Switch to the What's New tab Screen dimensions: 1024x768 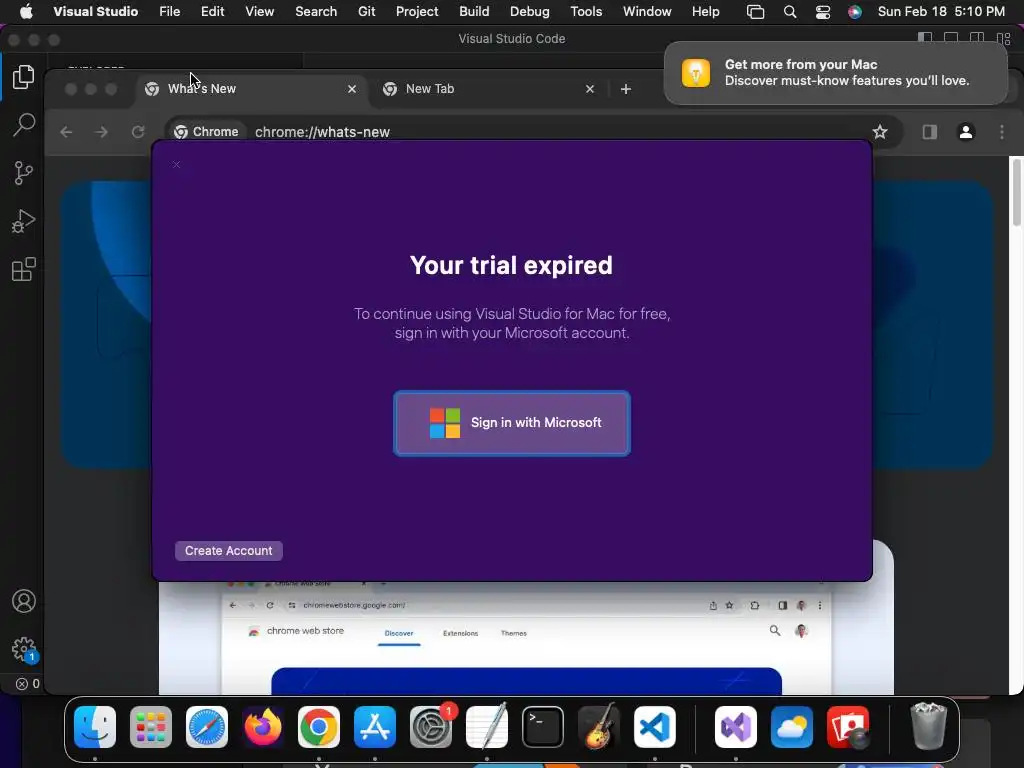[x=251, y=89]
